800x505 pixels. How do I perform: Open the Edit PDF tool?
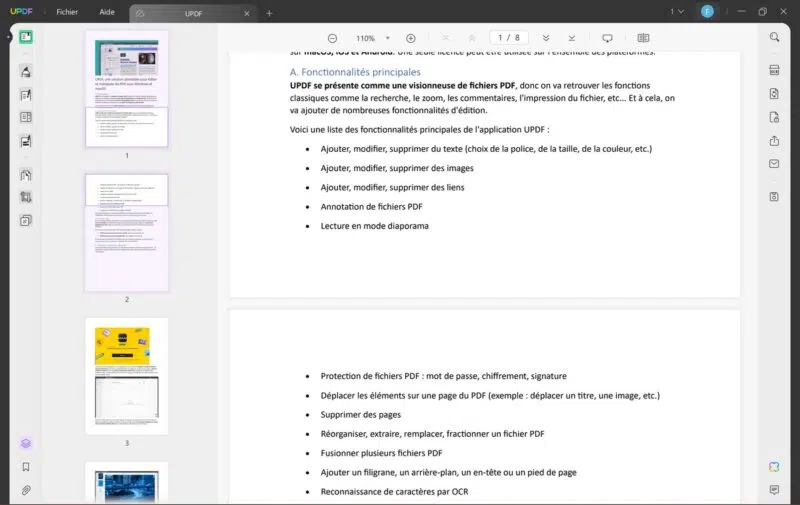[26, 95]
